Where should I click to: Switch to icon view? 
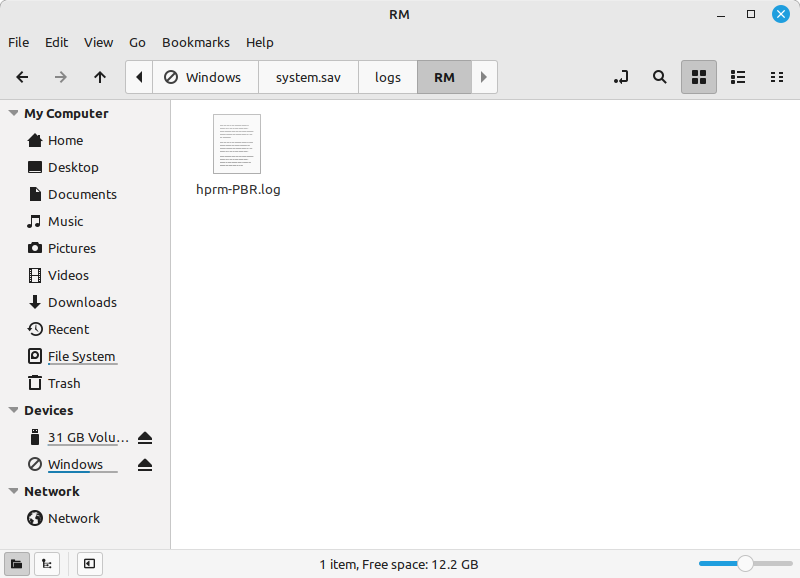point(699,77)
